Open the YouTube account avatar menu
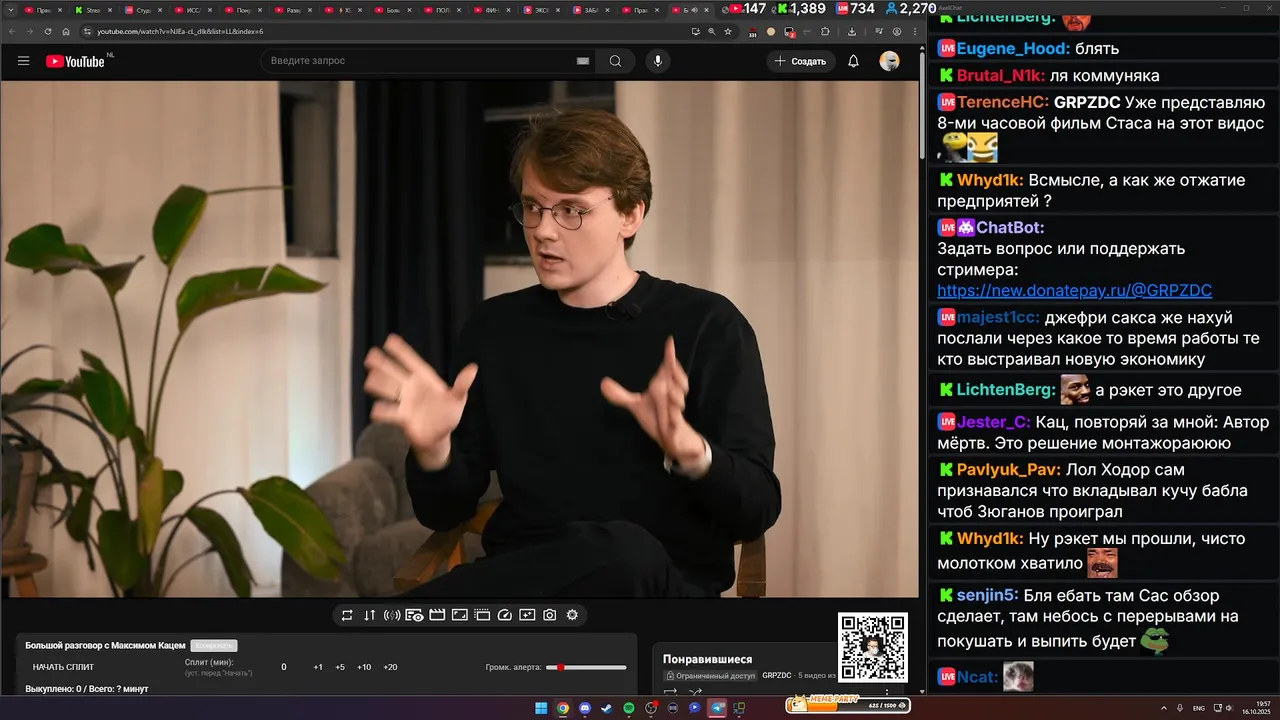 pos(889,61)
